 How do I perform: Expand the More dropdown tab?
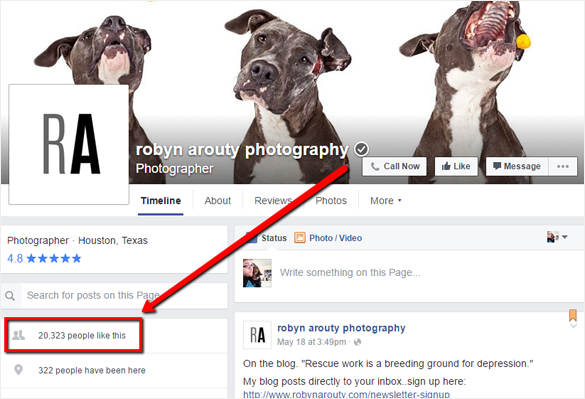pyautogui.click(x=385, y=201)
